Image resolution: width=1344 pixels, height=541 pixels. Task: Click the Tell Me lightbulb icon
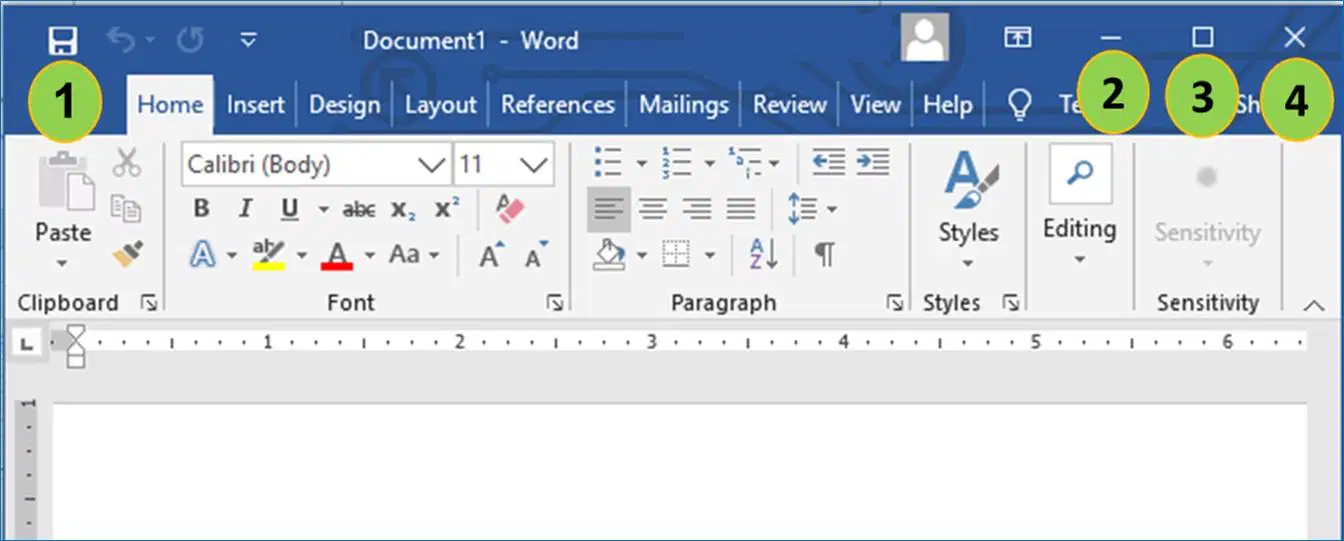coord(1018,105)
